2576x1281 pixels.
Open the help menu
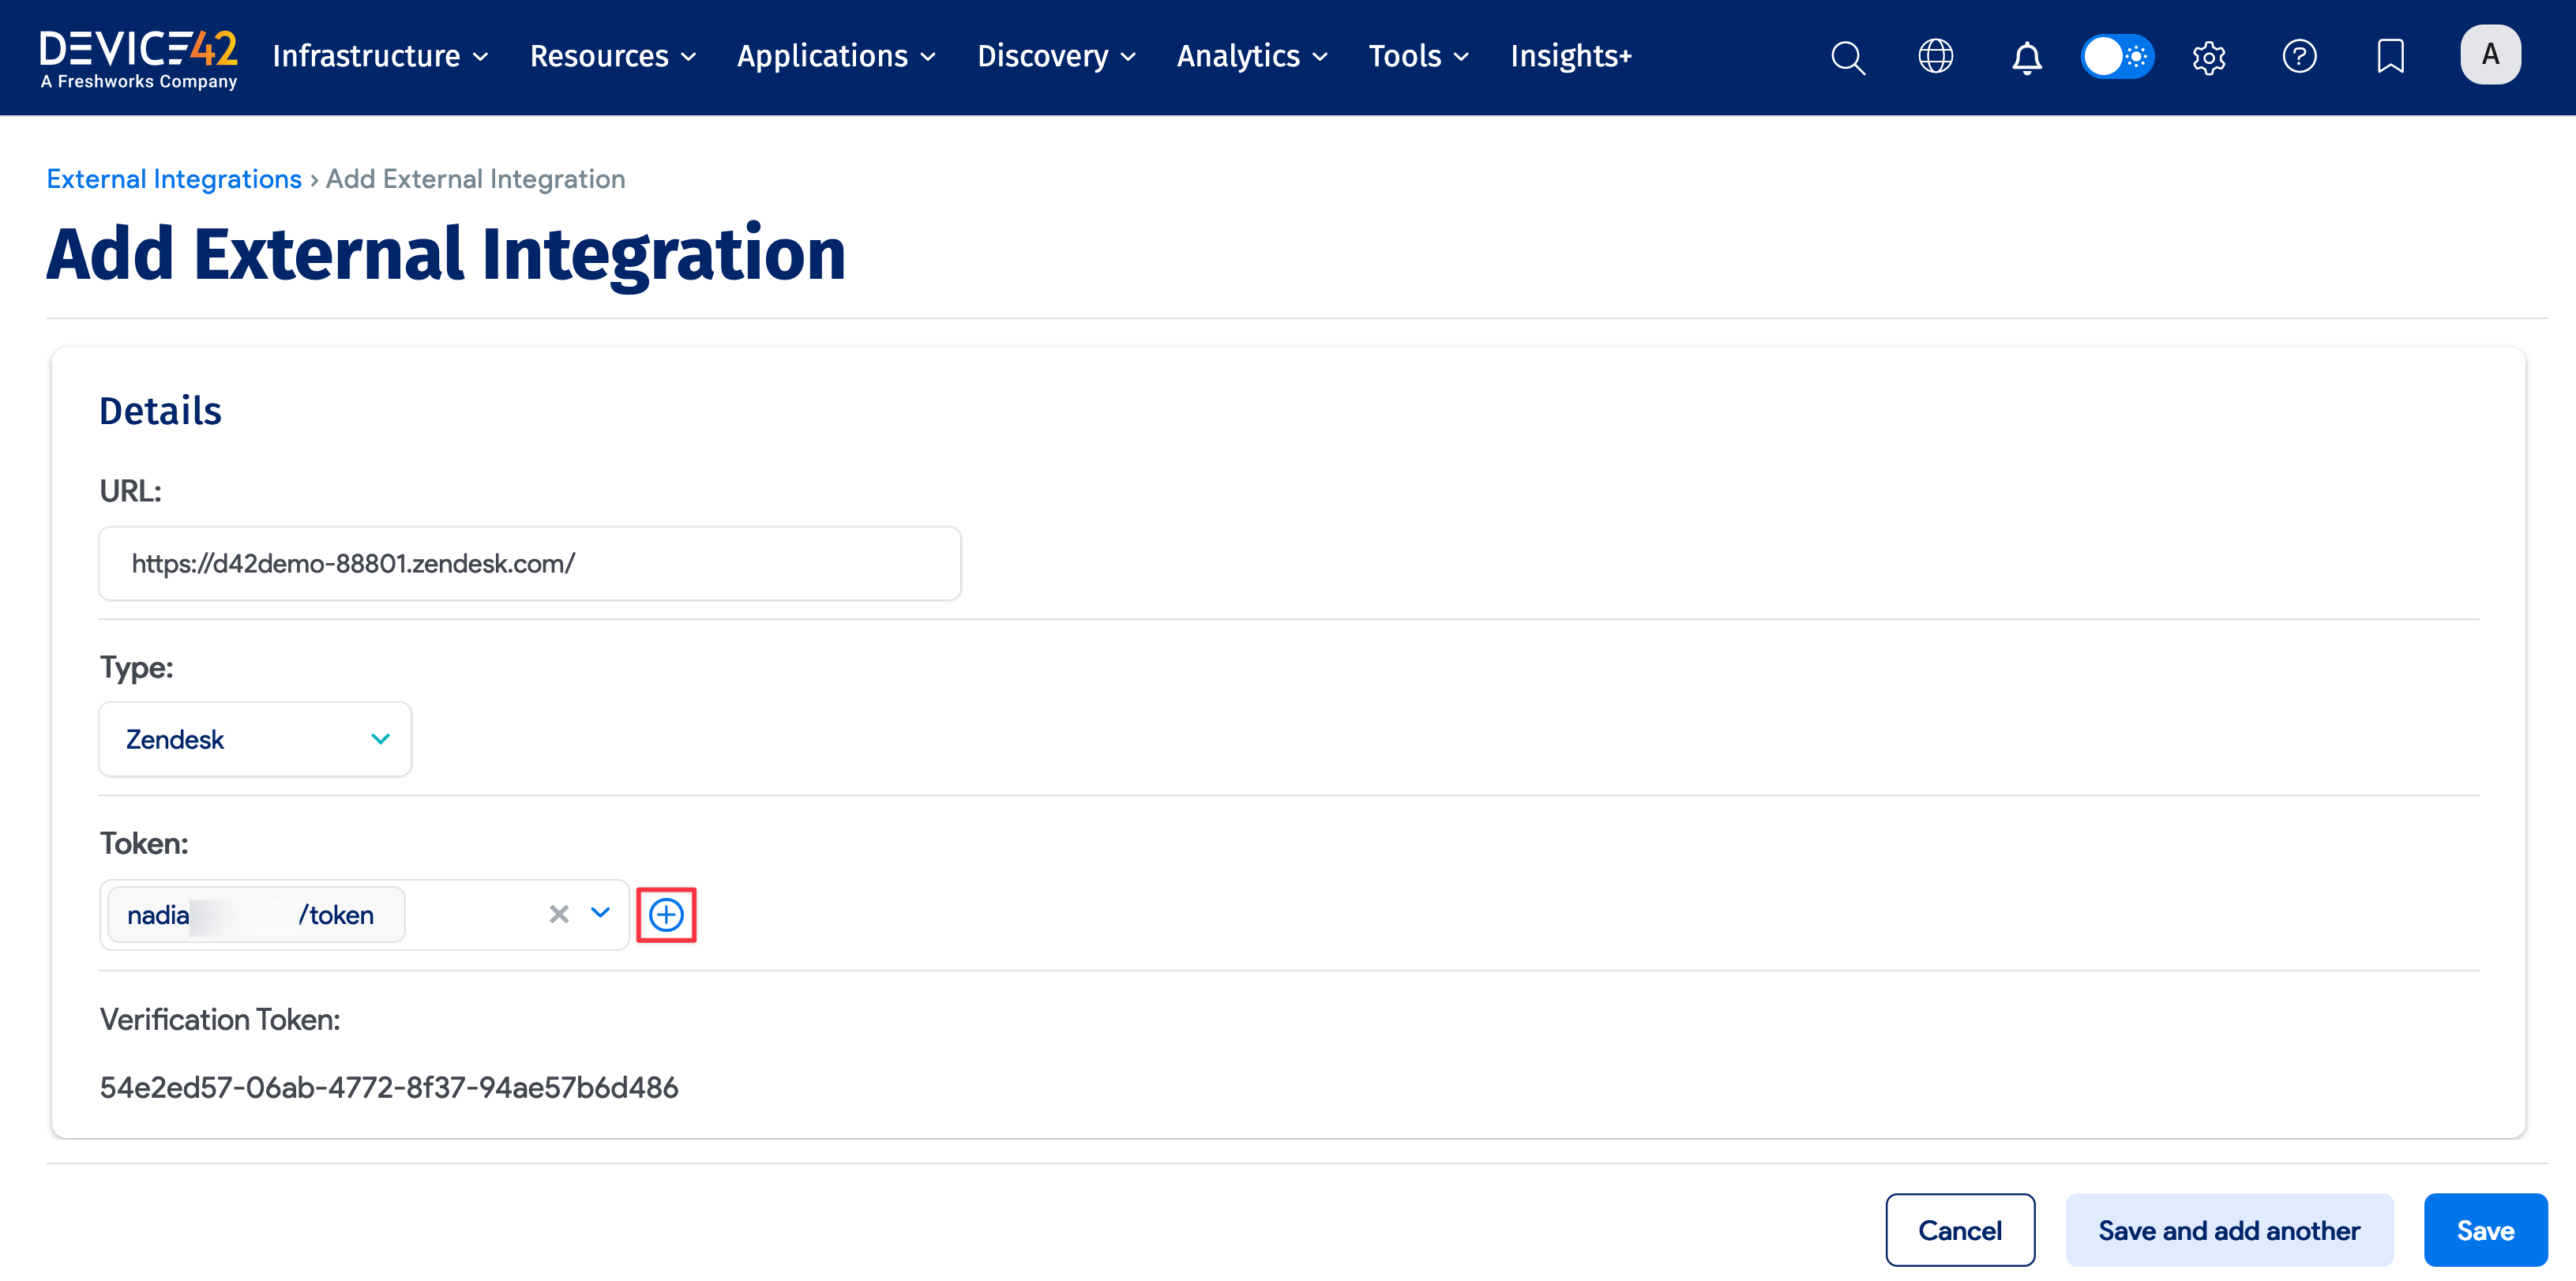[x=2299, y=57]
